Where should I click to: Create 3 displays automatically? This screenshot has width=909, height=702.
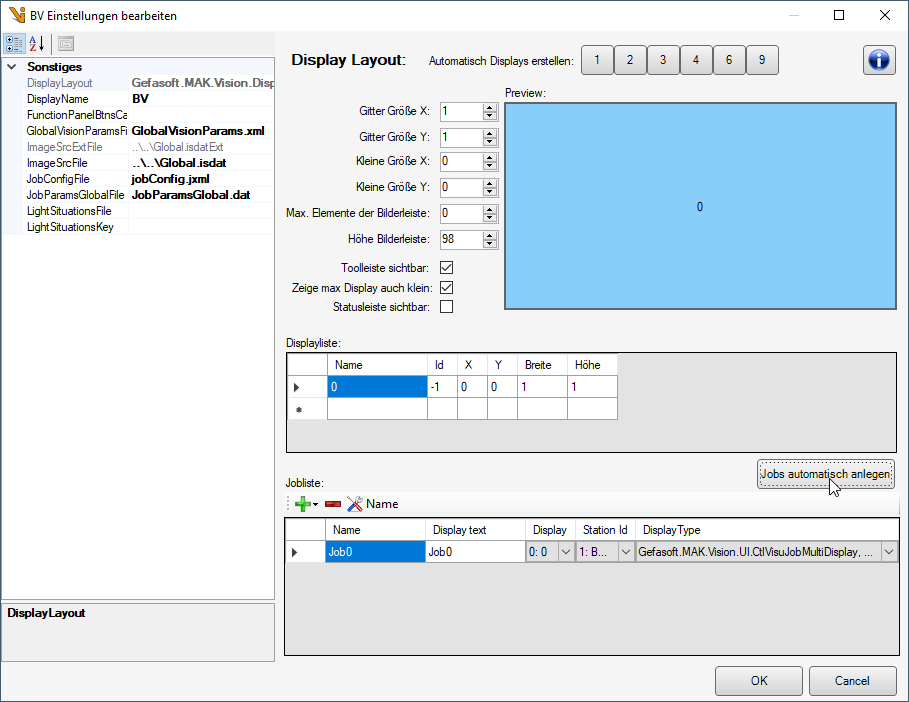(663, 60)
